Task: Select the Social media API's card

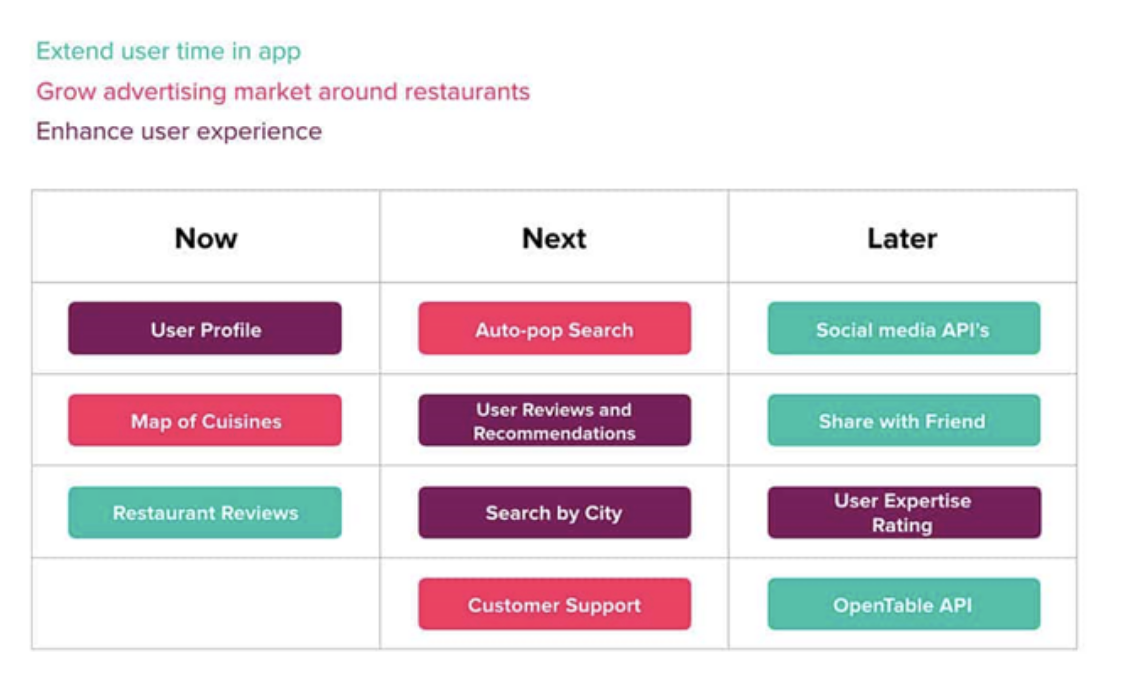Action: click(x=903, y=328)
